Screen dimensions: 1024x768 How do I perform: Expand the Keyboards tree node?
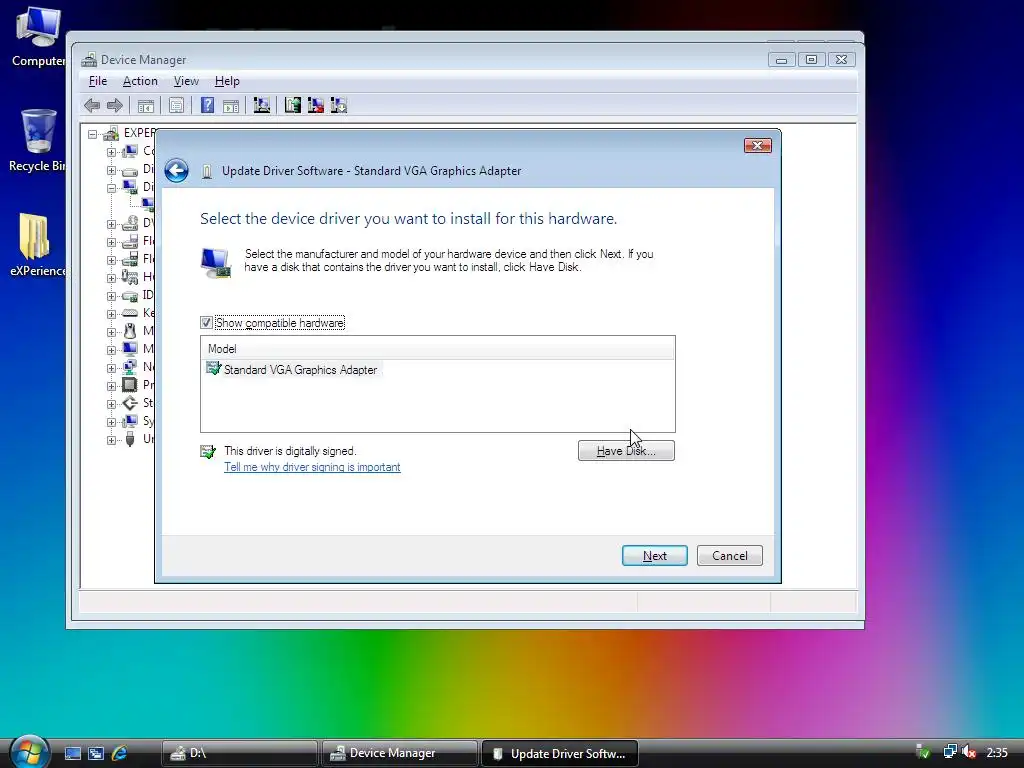coord(111,313)
